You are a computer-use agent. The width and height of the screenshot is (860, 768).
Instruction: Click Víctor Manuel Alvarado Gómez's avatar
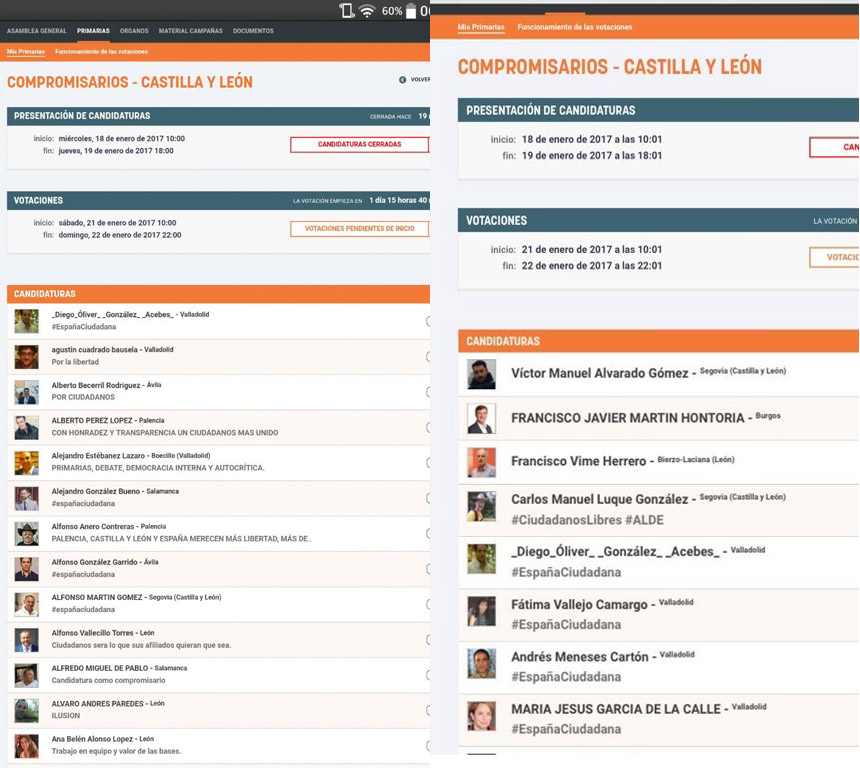pos(481,374)
